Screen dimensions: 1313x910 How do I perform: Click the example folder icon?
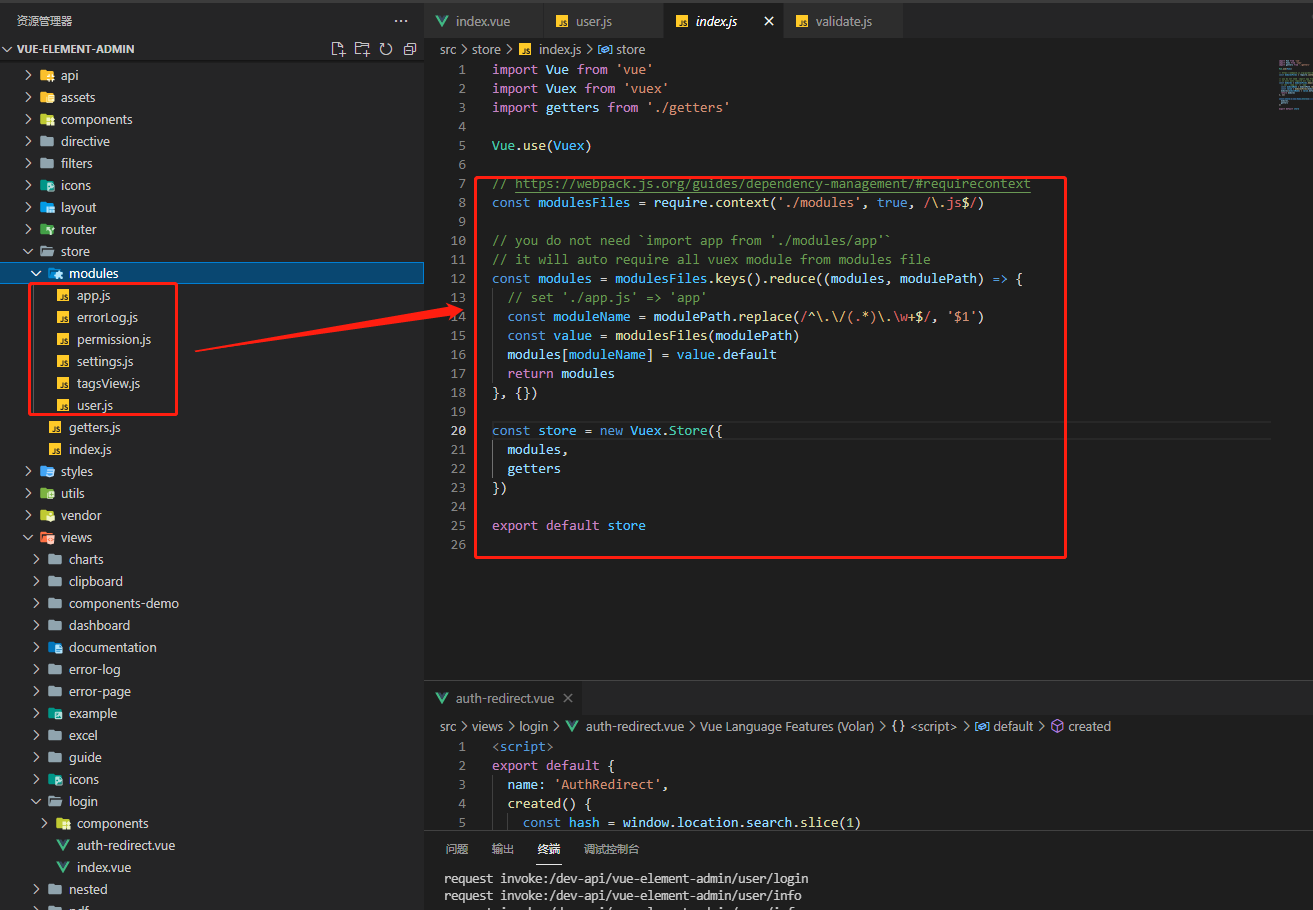click(55, 713)
